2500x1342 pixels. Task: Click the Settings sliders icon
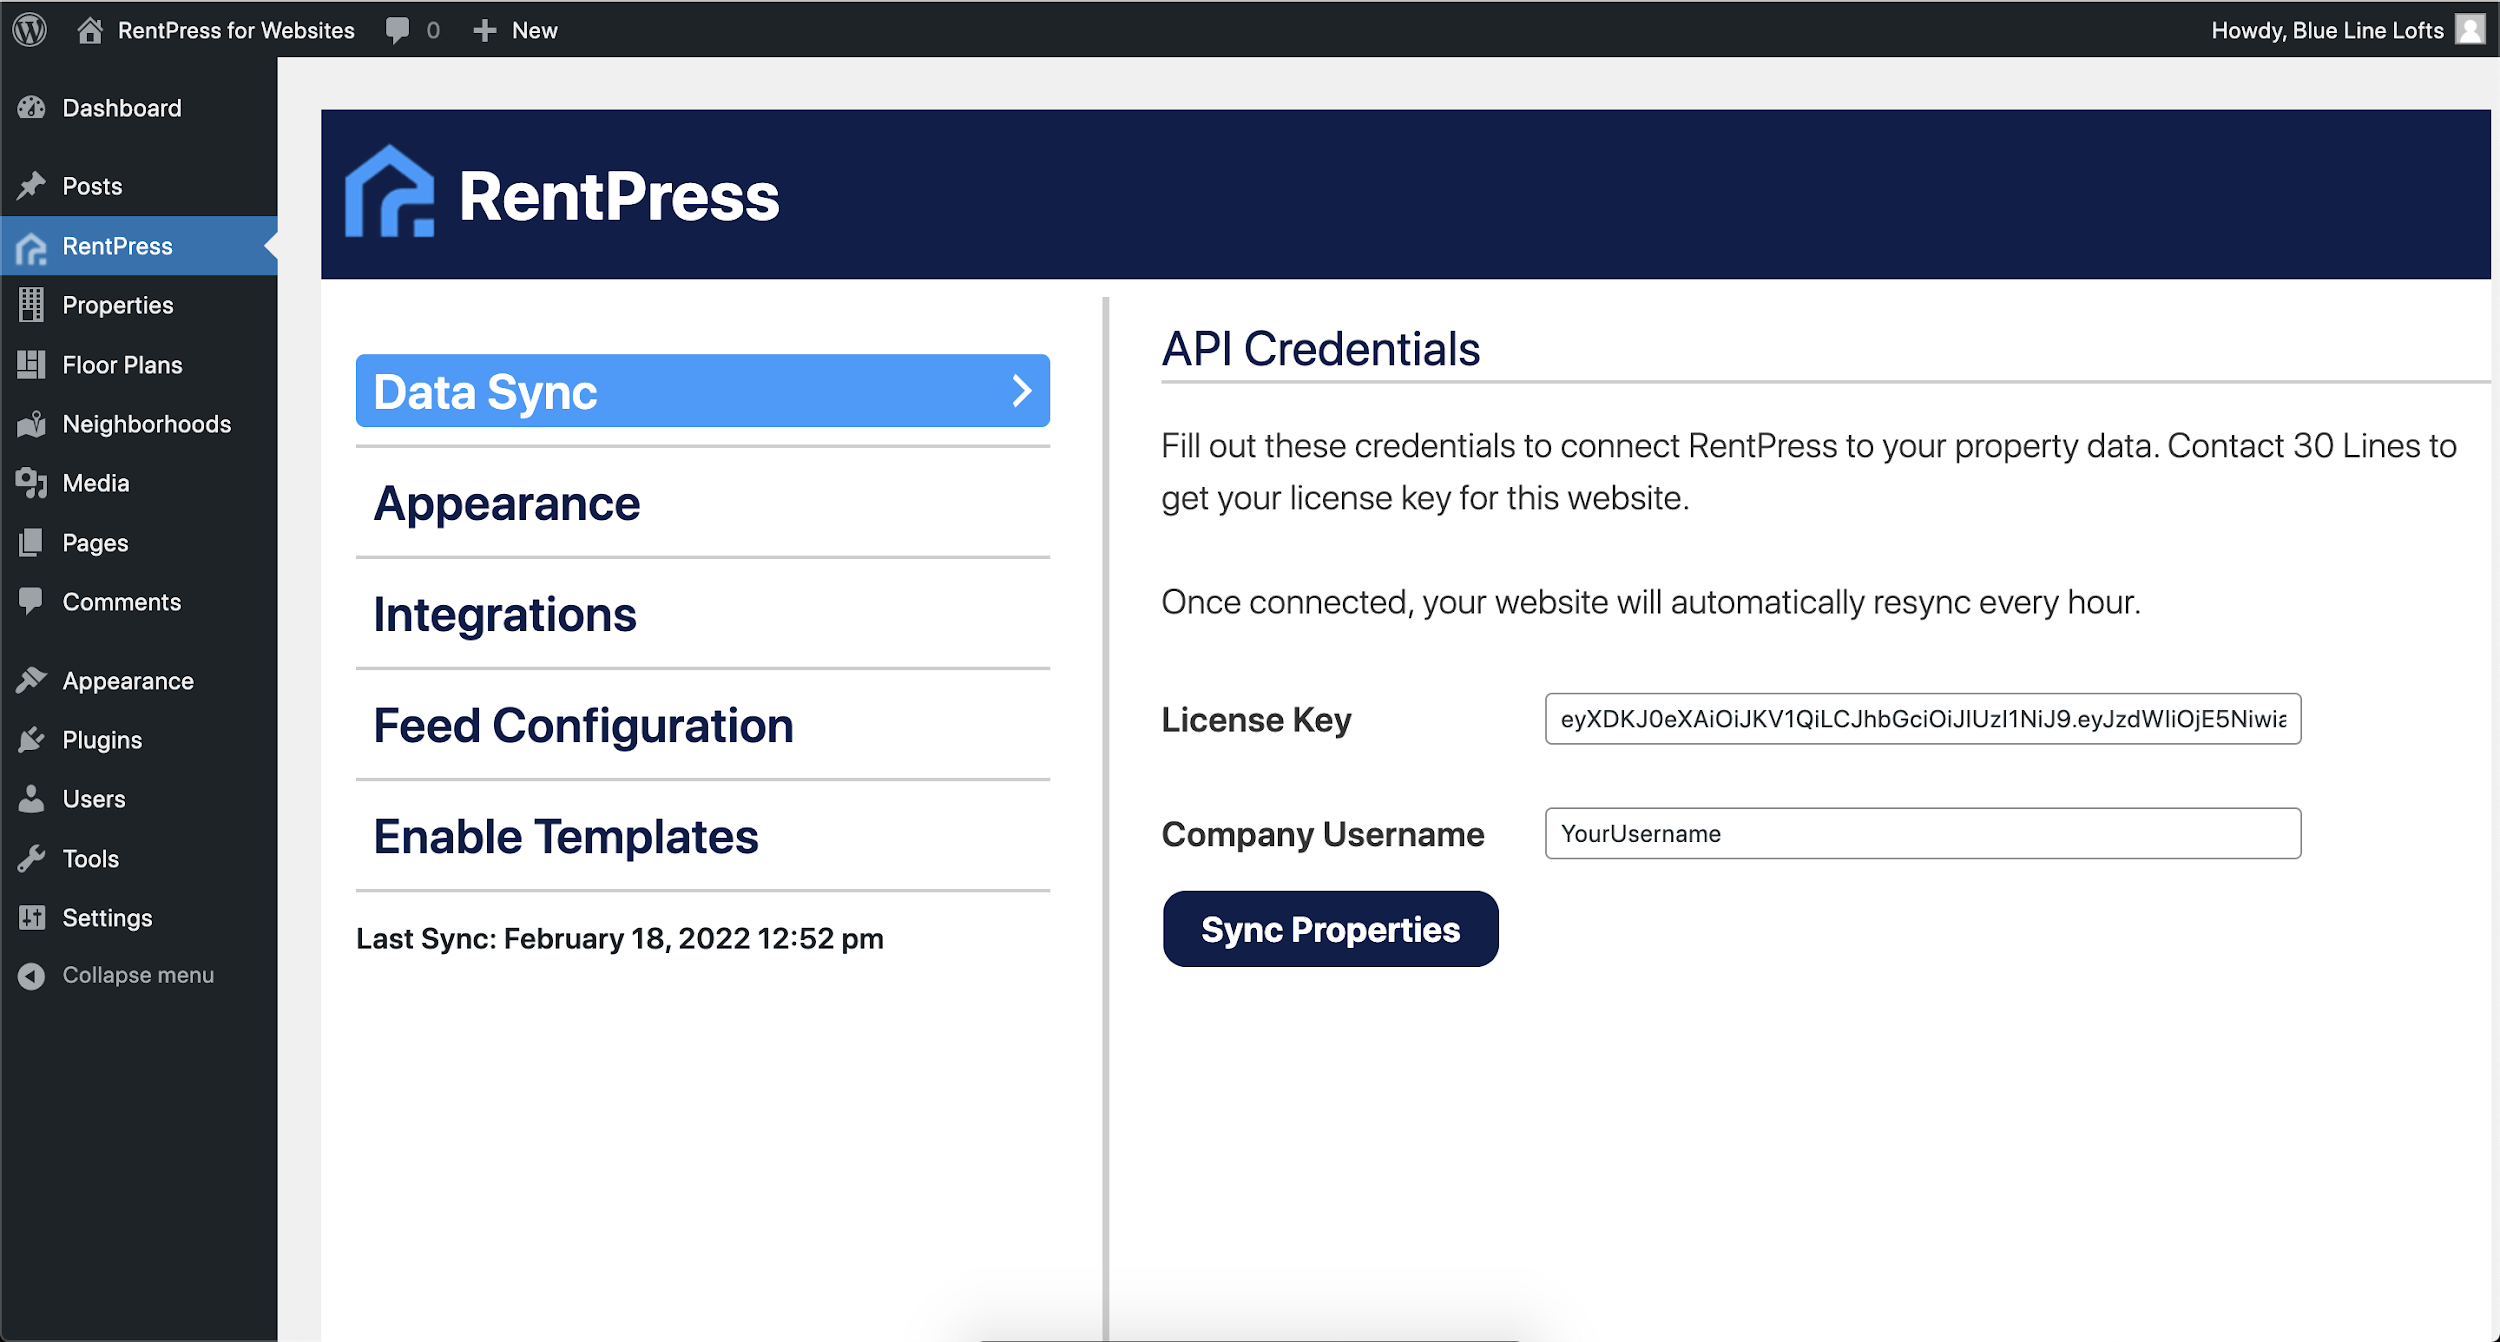coord(31,918)
